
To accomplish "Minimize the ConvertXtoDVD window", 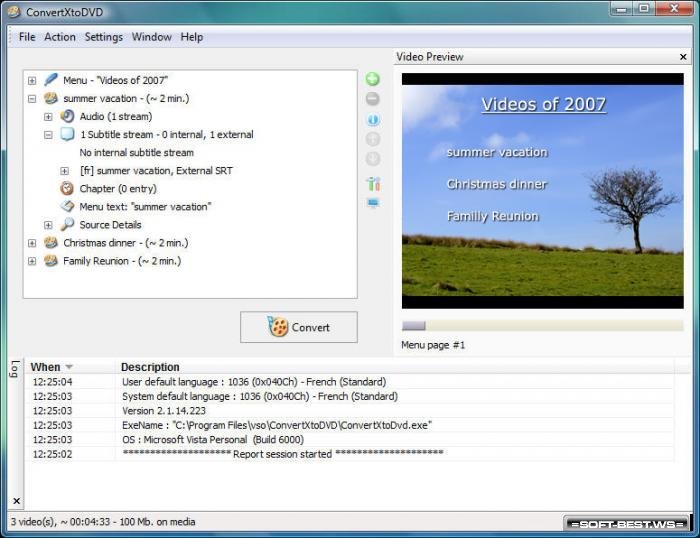I will pyautogui.click(x=622, y=8).
